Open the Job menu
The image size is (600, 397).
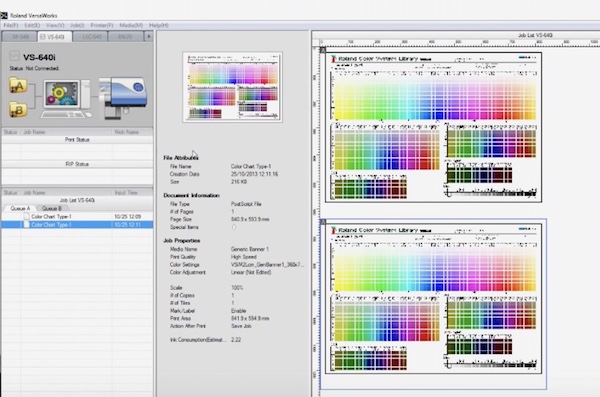click(x=77, y=25)
